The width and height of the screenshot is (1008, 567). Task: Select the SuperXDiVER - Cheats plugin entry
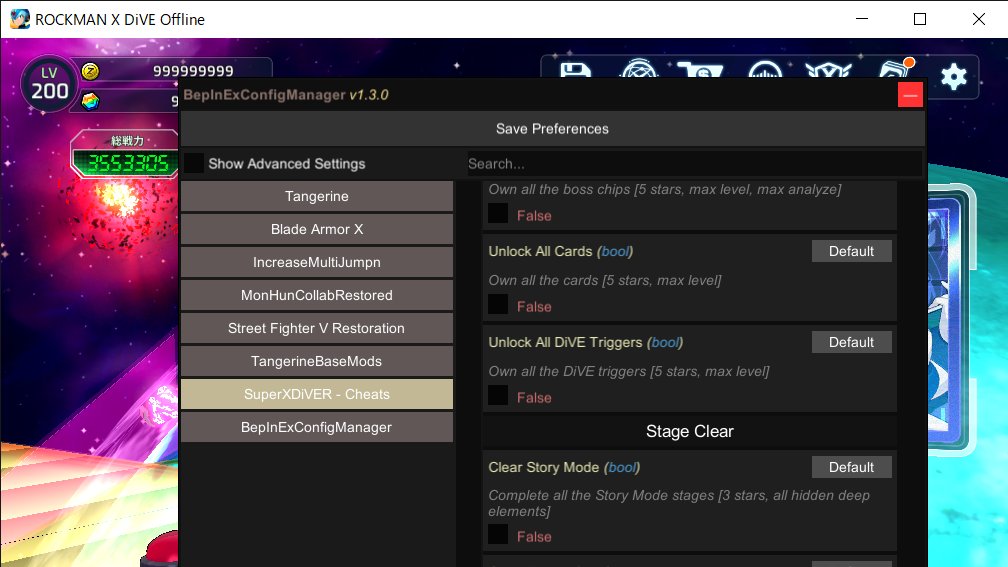click(317, 394)
